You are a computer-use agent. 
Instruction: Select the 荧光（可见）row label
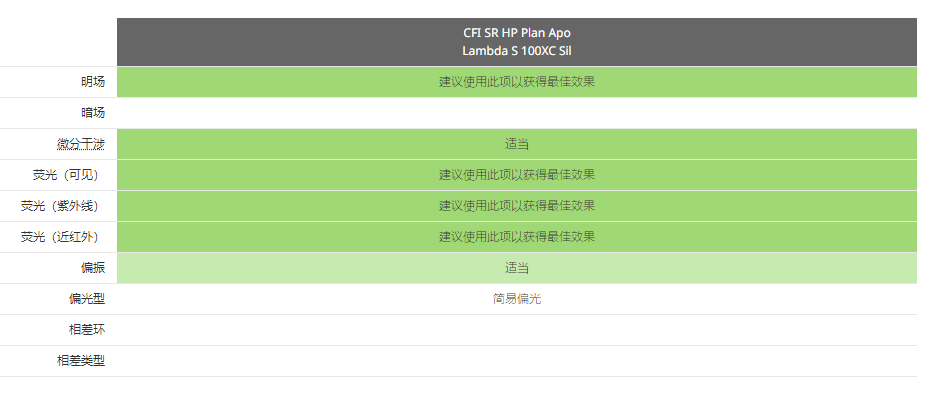(65, 175)
